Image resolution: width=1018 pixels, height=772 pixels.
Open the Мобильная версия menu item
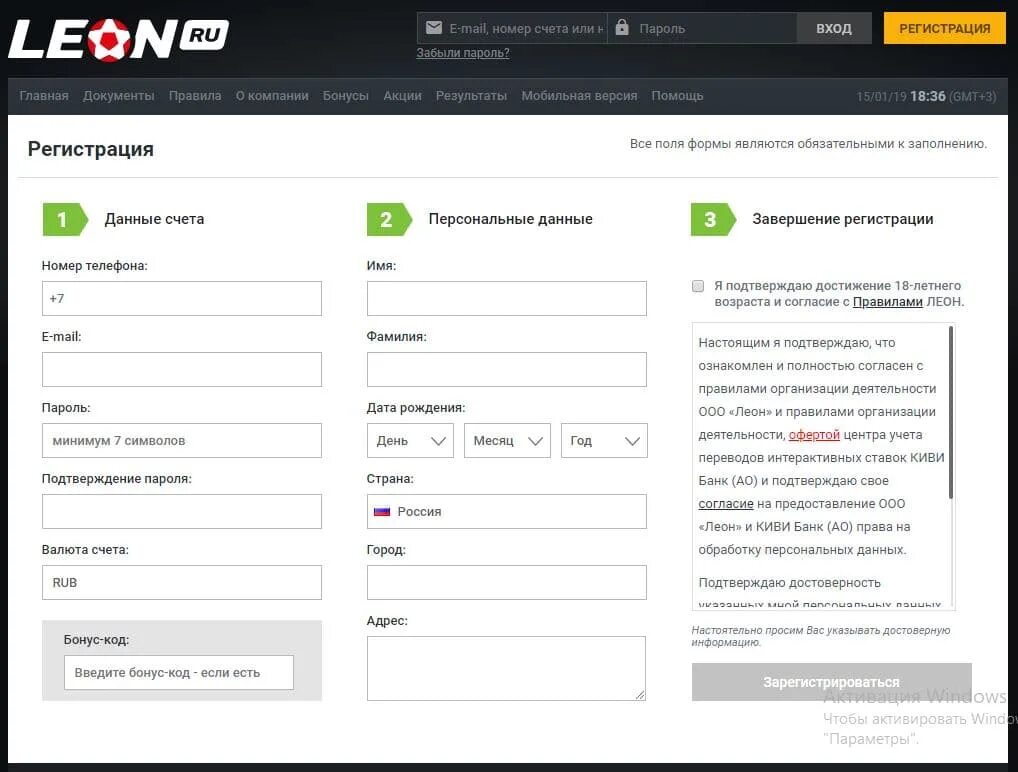[x=579, y=95]
